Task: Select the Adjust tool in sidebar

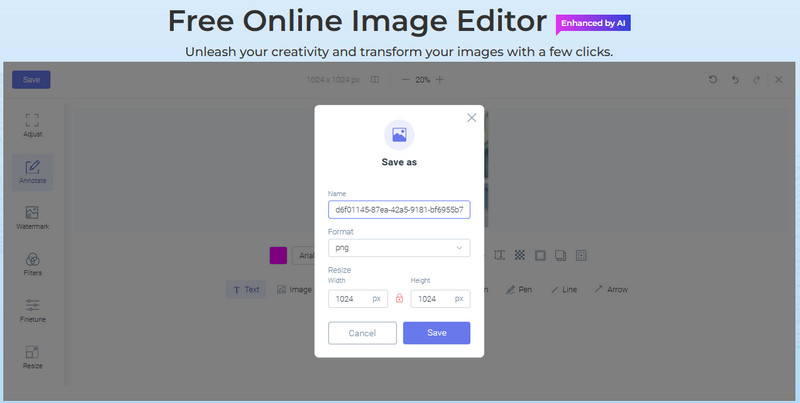Action: 32,126
